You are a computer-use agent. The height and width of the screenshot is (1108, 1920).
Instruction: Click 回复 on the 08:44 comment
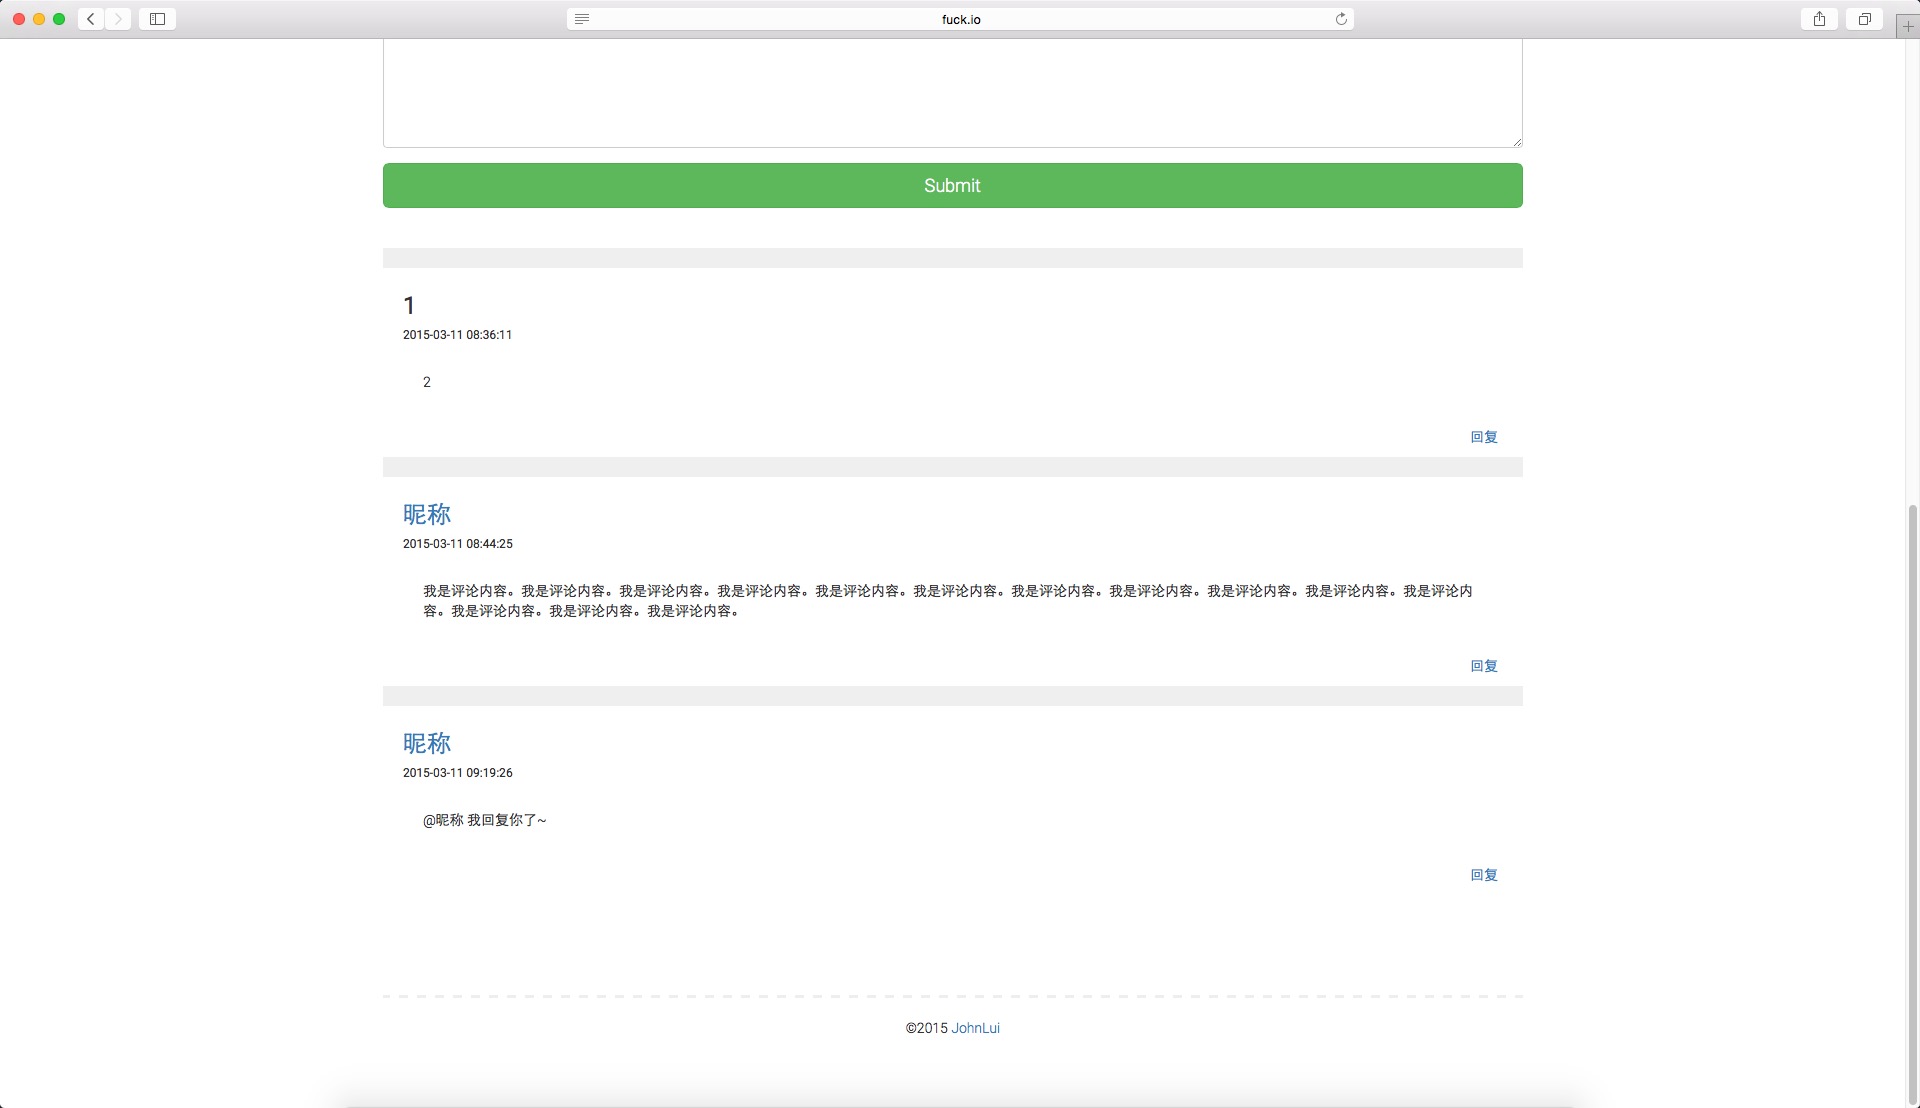1483,665
